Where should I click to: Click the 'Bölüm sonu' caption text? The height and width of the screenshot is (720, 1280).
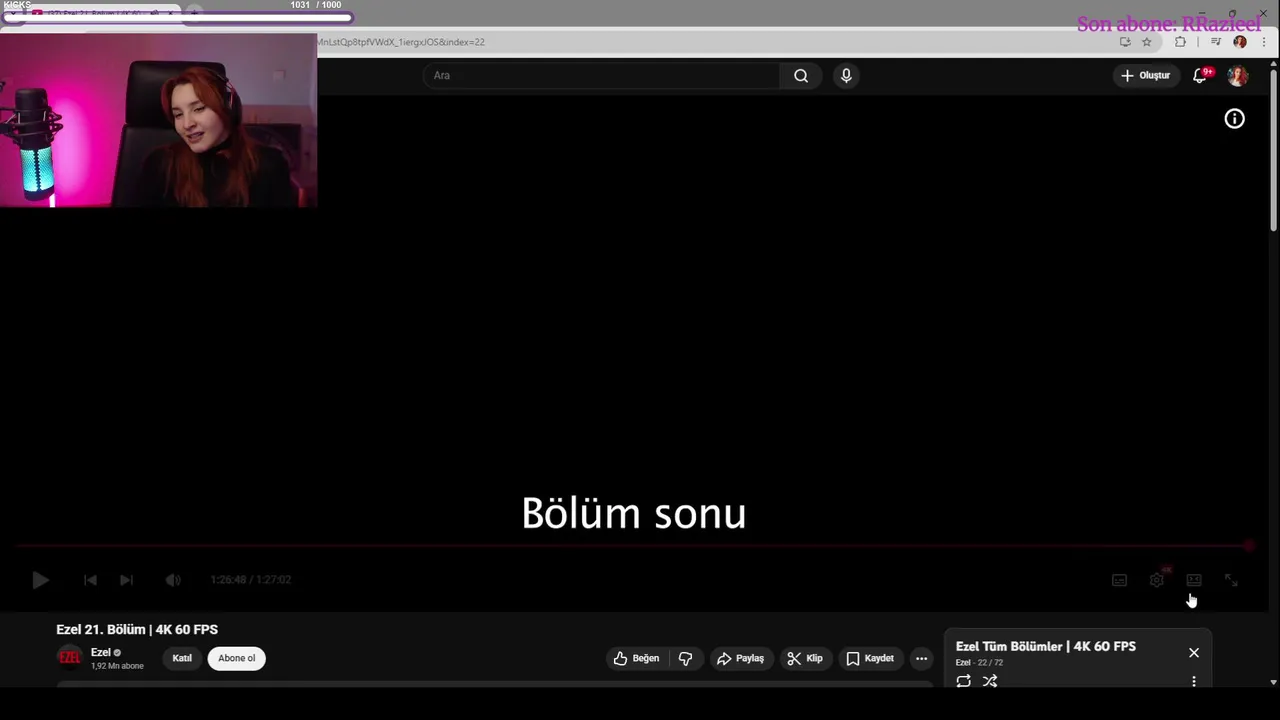634,513
